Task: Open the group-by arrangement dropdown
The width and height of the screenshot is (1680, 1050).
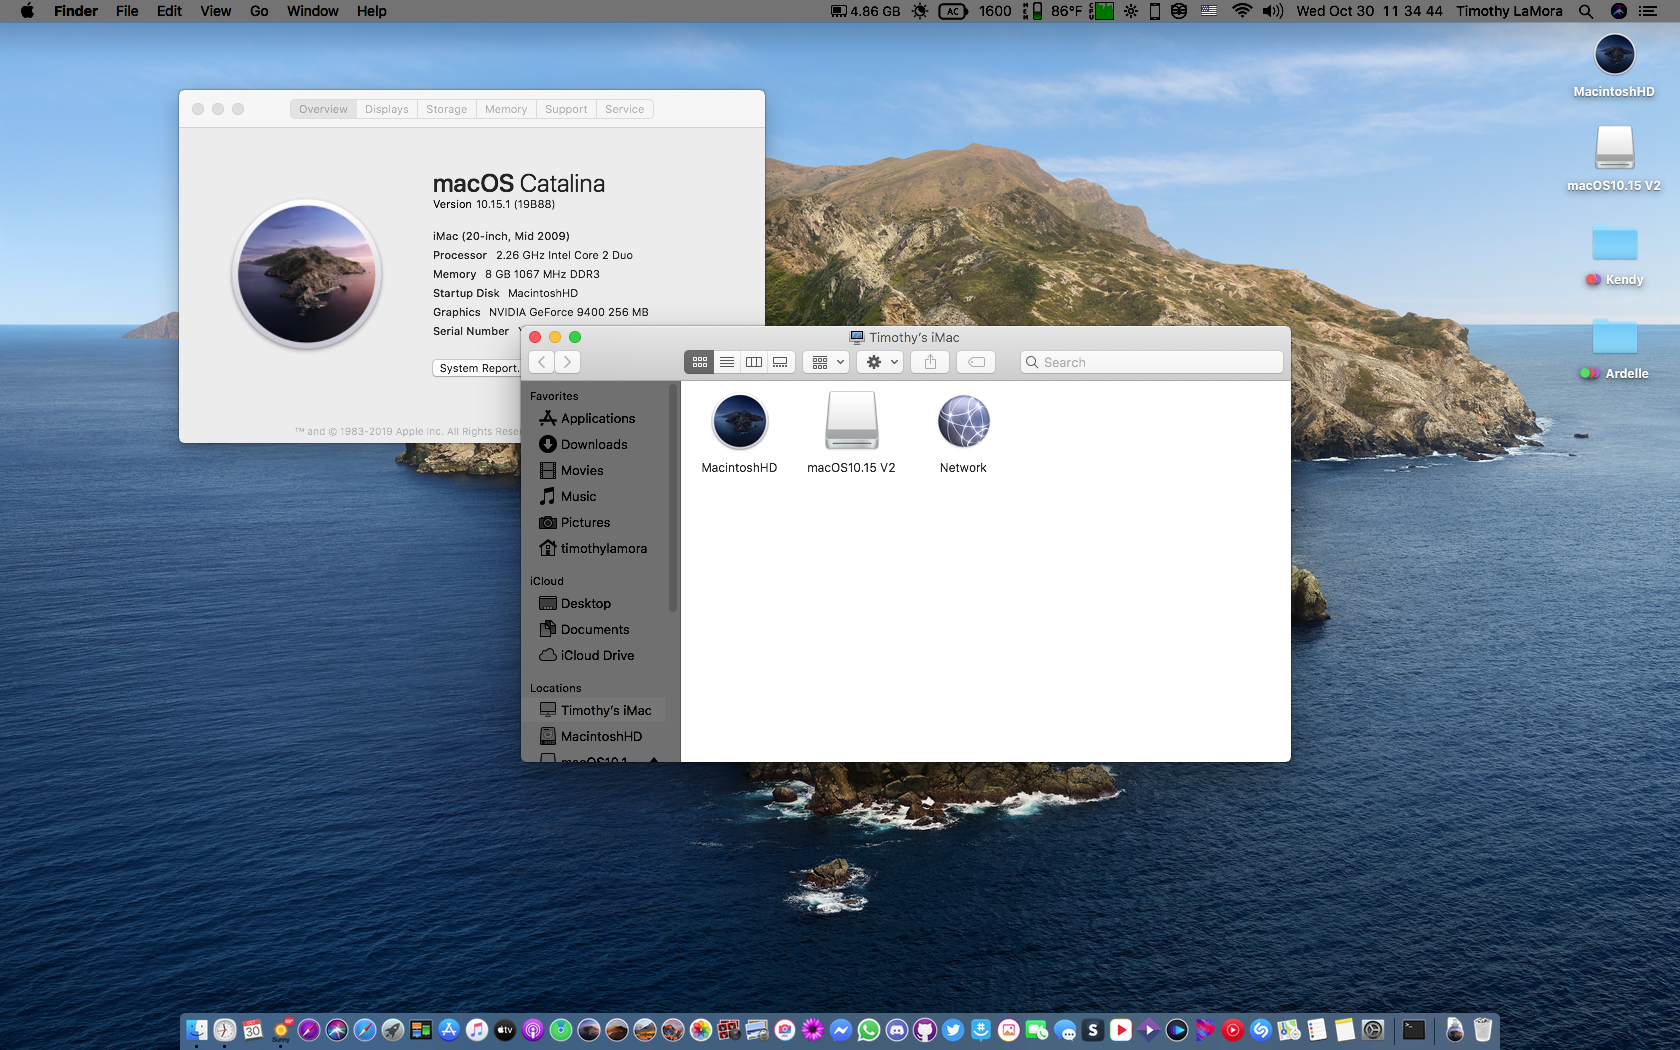Action: [x=827, y=362]
